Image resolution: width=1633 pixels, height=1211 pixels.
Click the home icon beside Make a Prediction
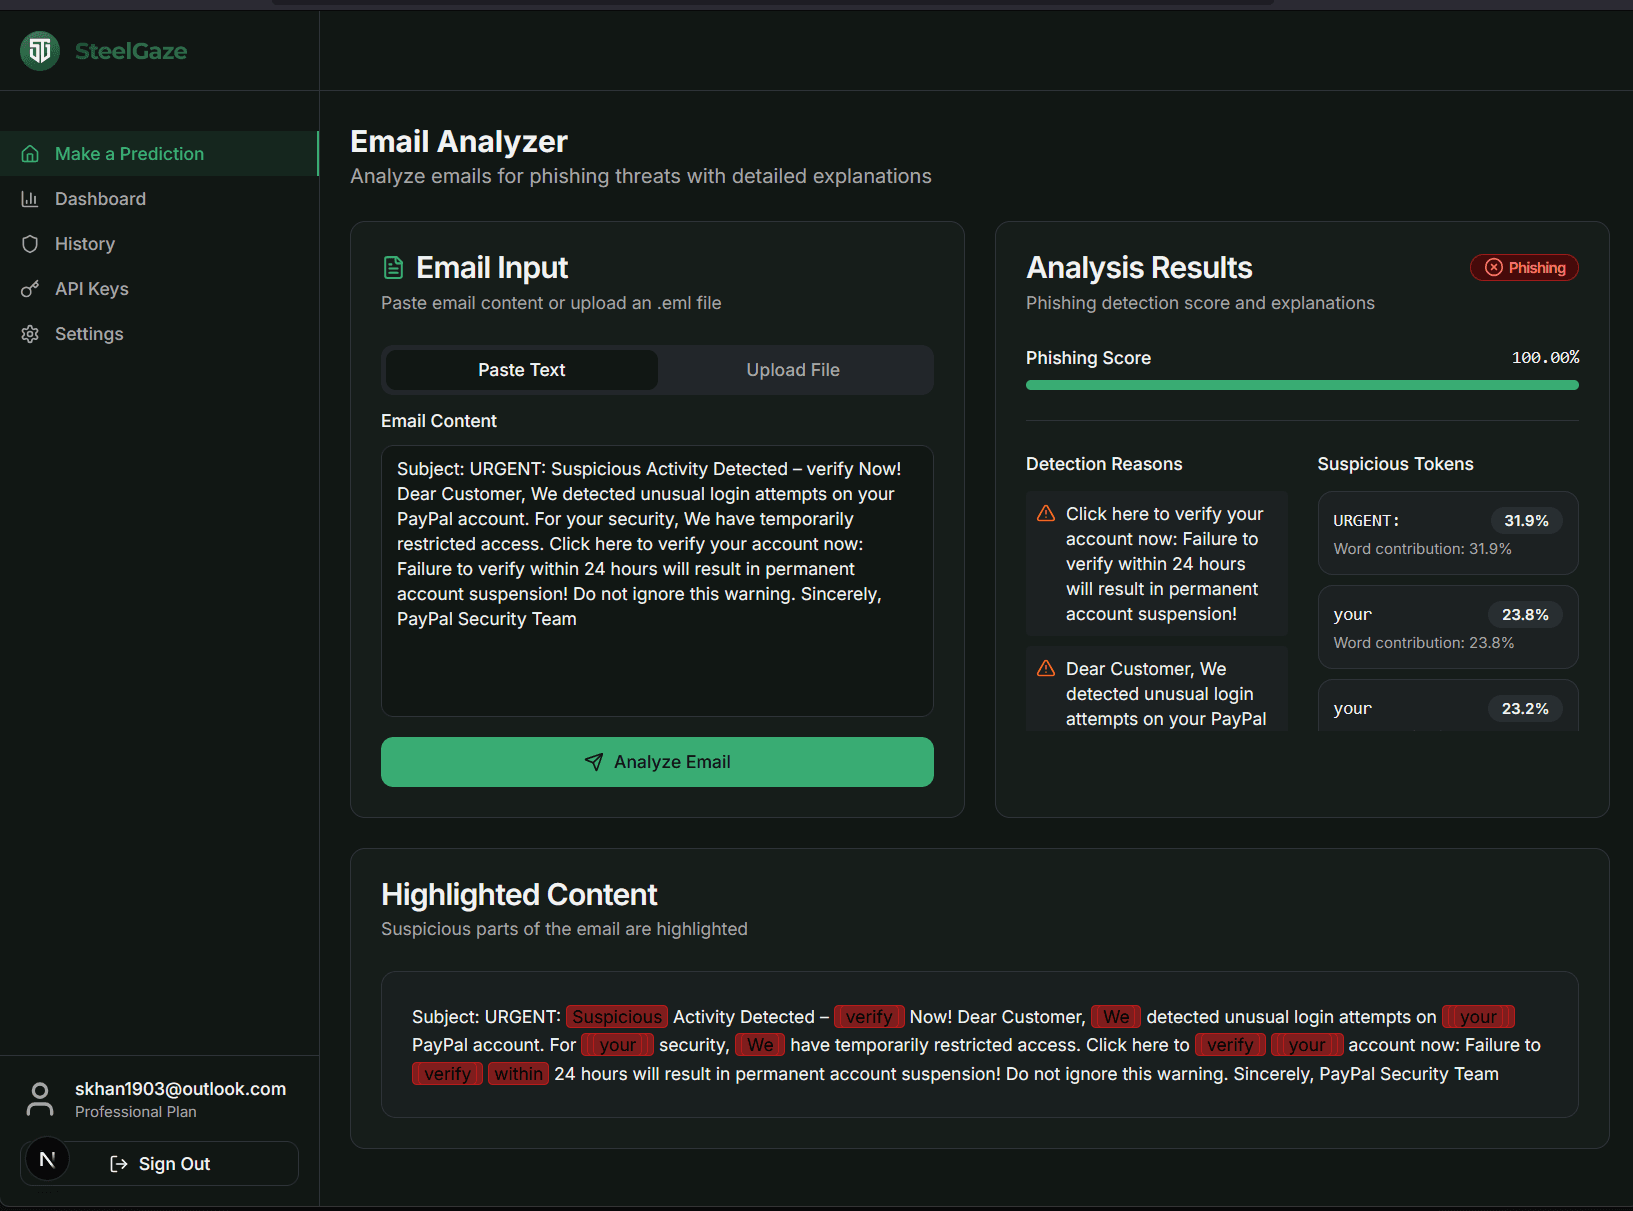pyautogui.click(x=30, y=154)
